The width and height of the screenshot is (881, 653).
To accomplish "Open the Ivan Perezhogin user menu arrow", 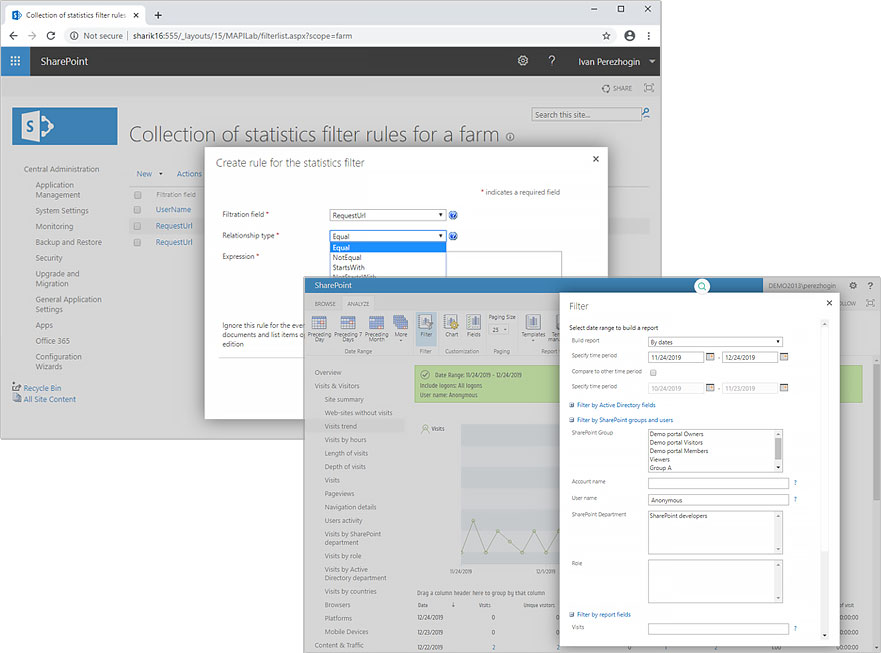I will [x=652, y=61].
